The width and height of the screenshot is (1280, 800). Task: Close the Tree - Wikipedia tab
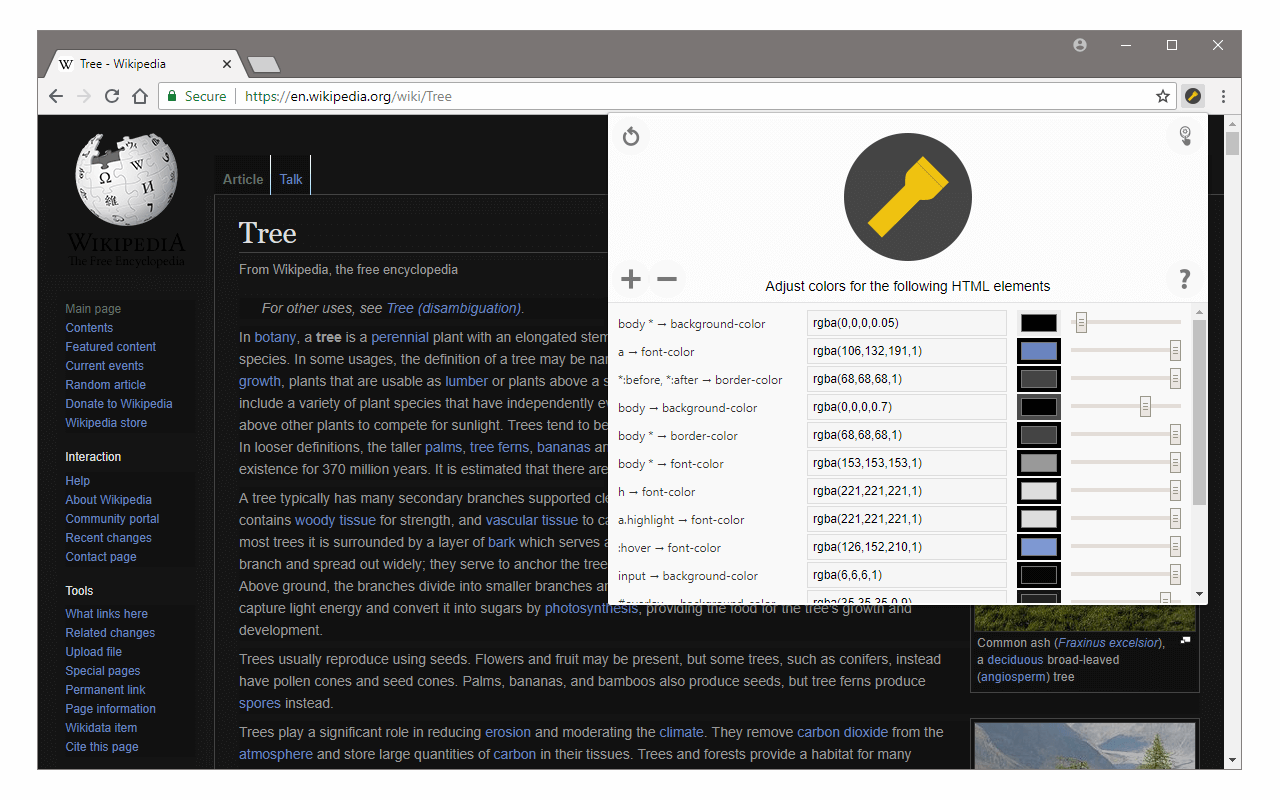(x=227, y=64)
